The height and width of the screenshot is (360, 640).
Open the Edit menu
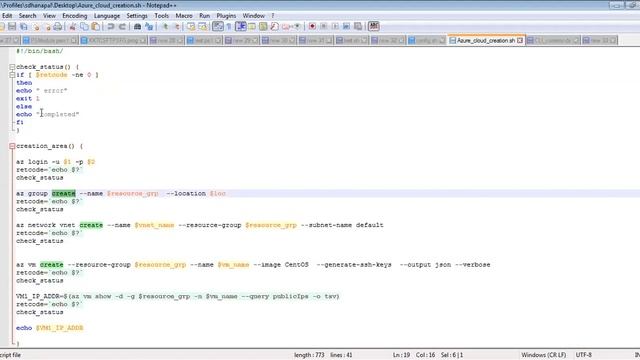tap(7, 16)
